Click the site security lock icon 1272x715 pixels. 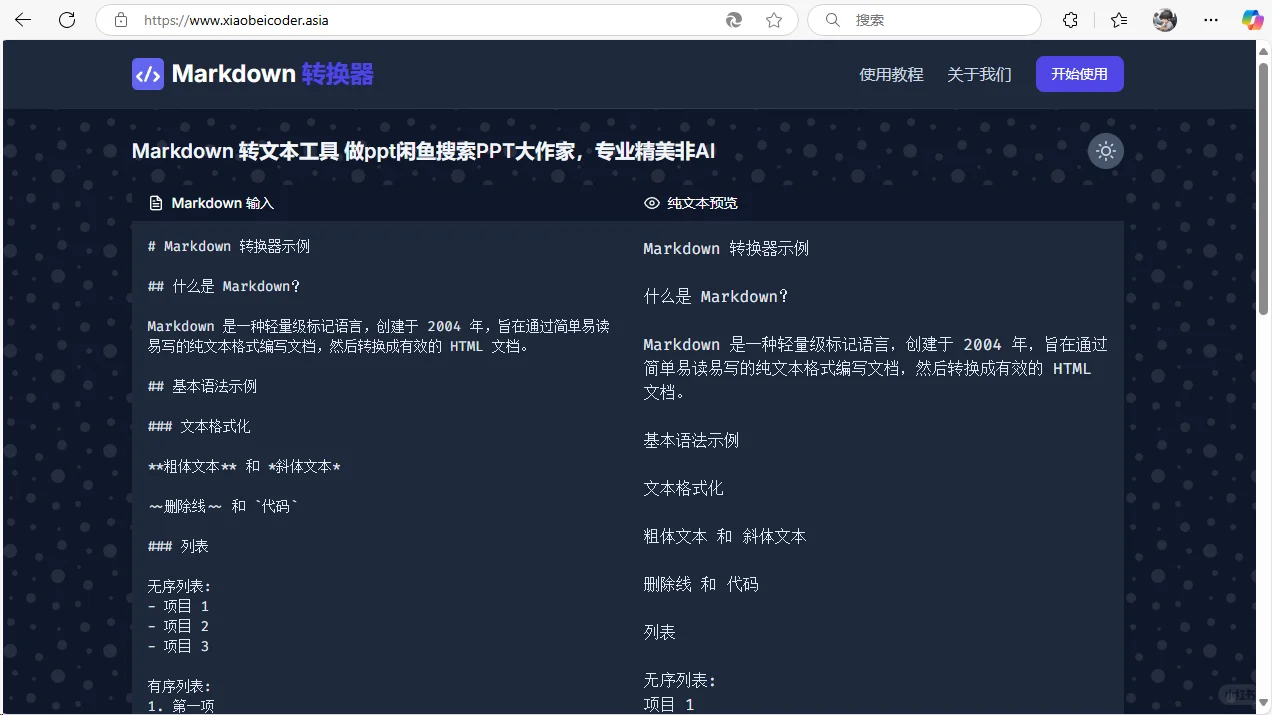pos(120,19)
